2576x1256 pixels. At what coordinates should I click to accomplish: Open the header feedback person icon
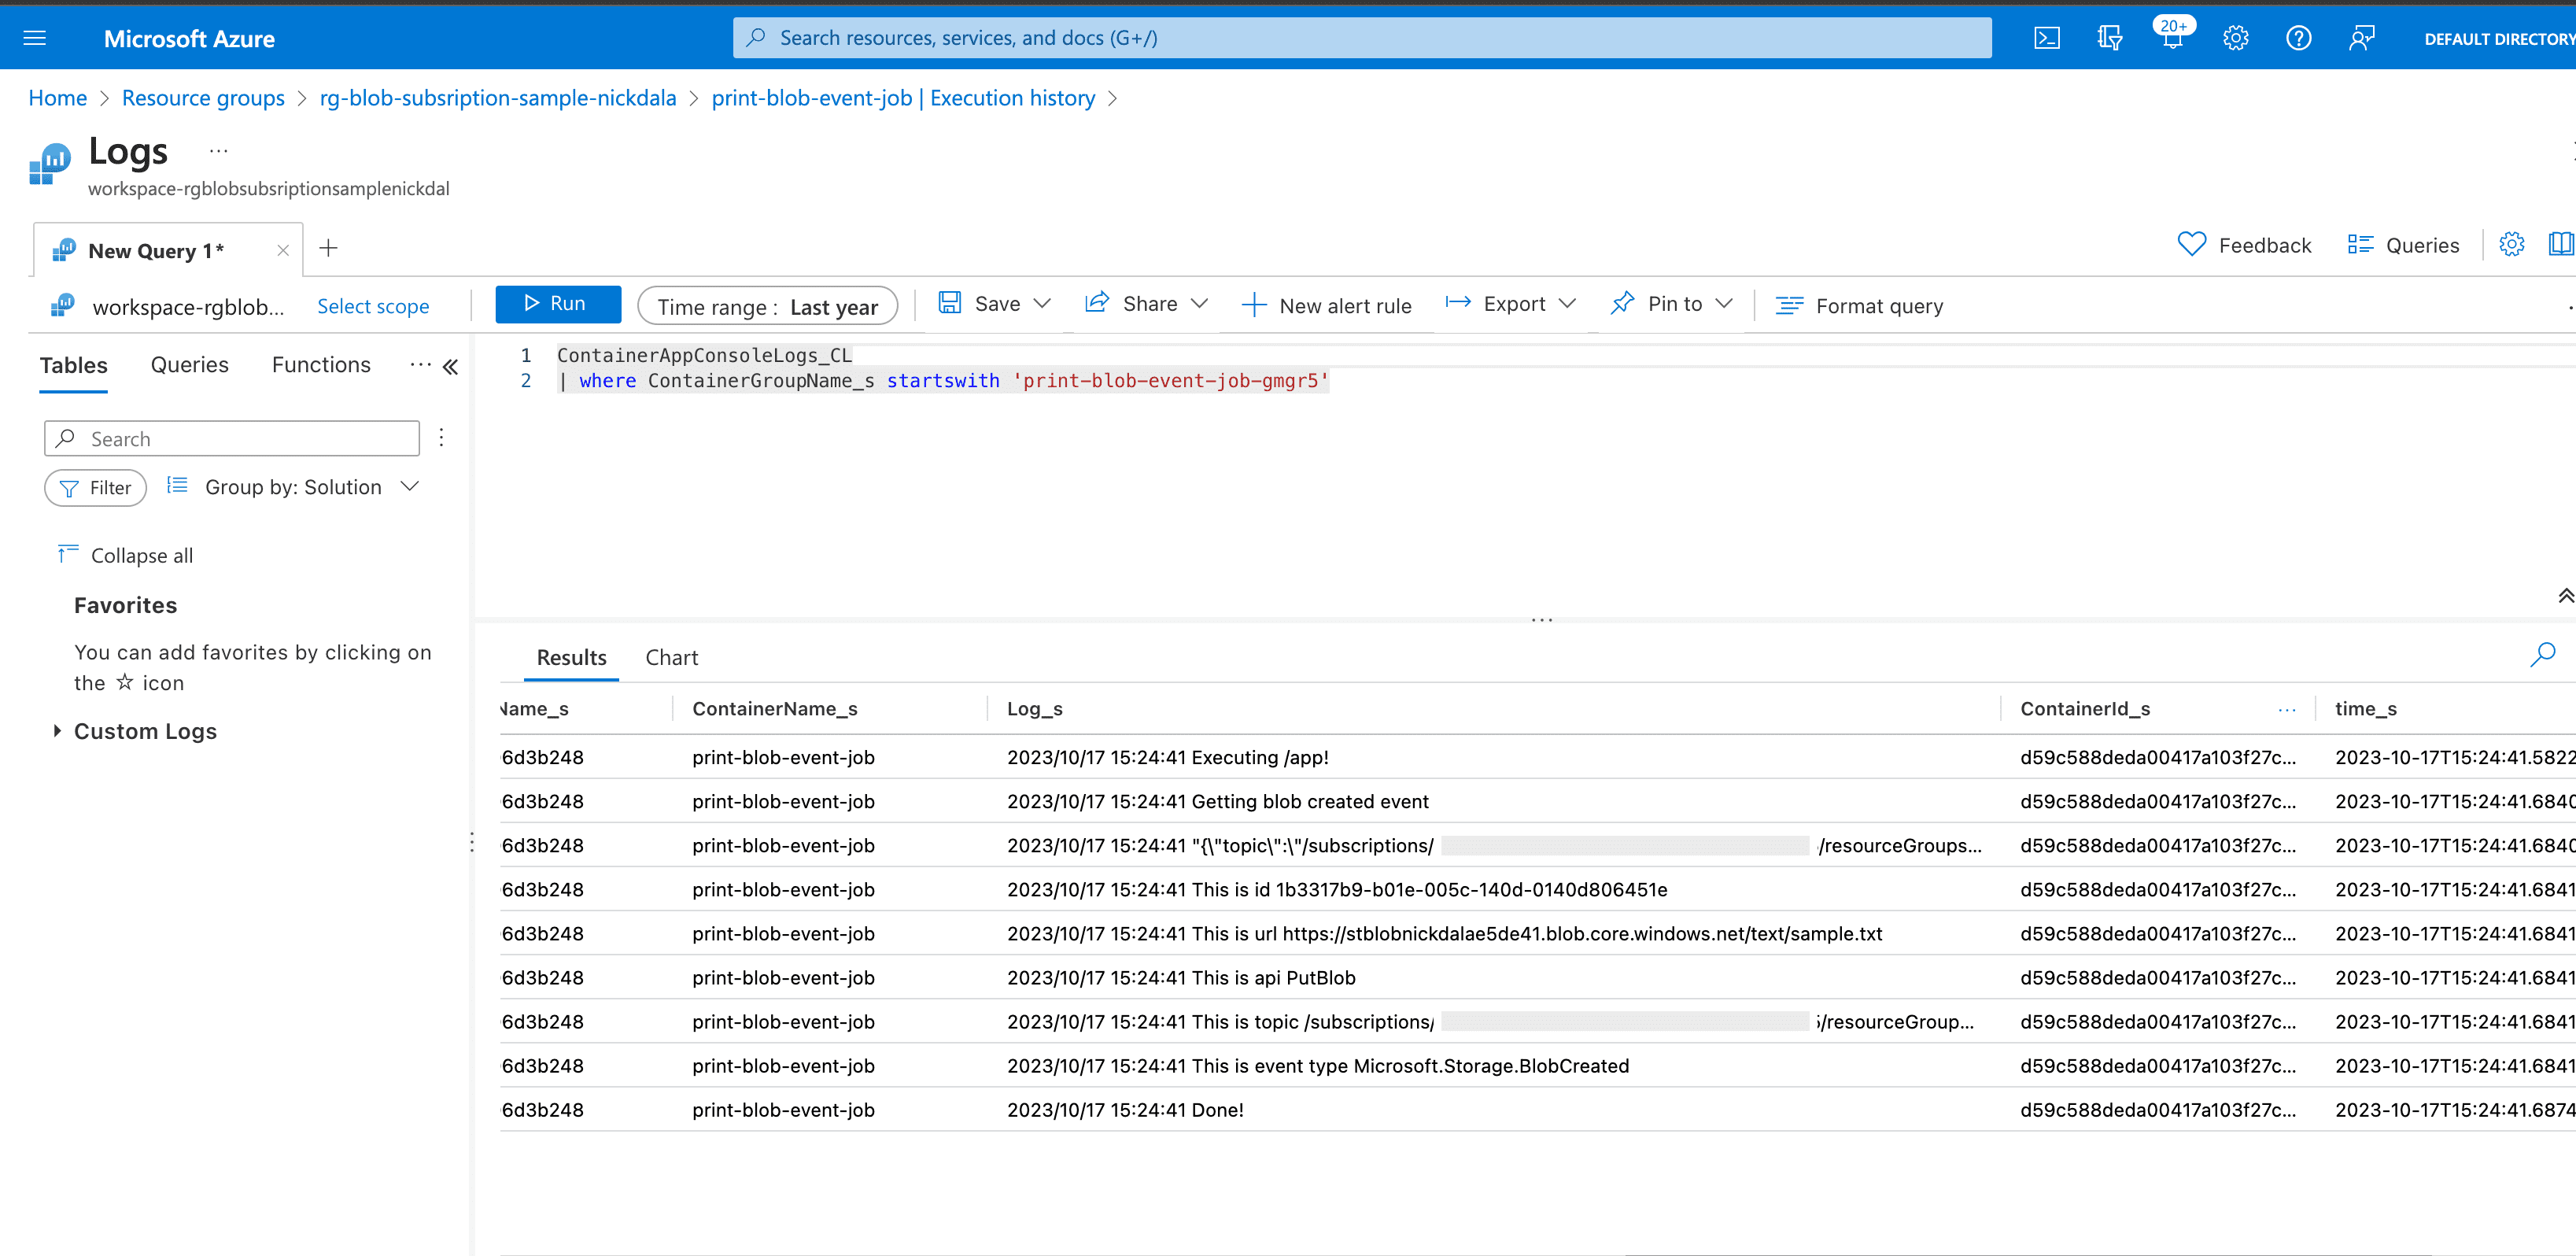(2361, 38)
